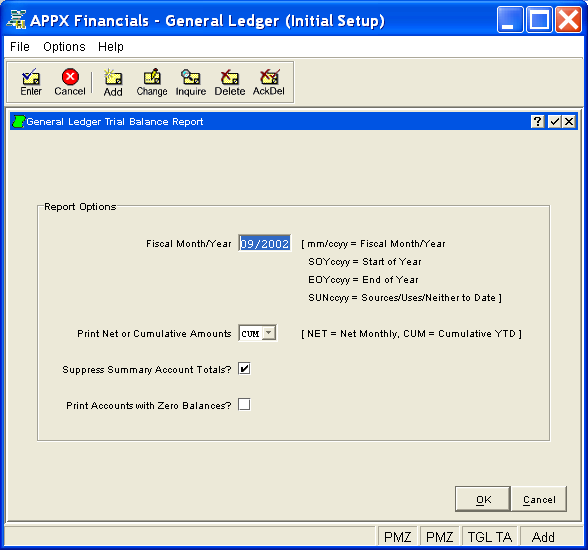Click the Add status bar indicator
Viewport: 588px width, 550px height.
[543, 537]
